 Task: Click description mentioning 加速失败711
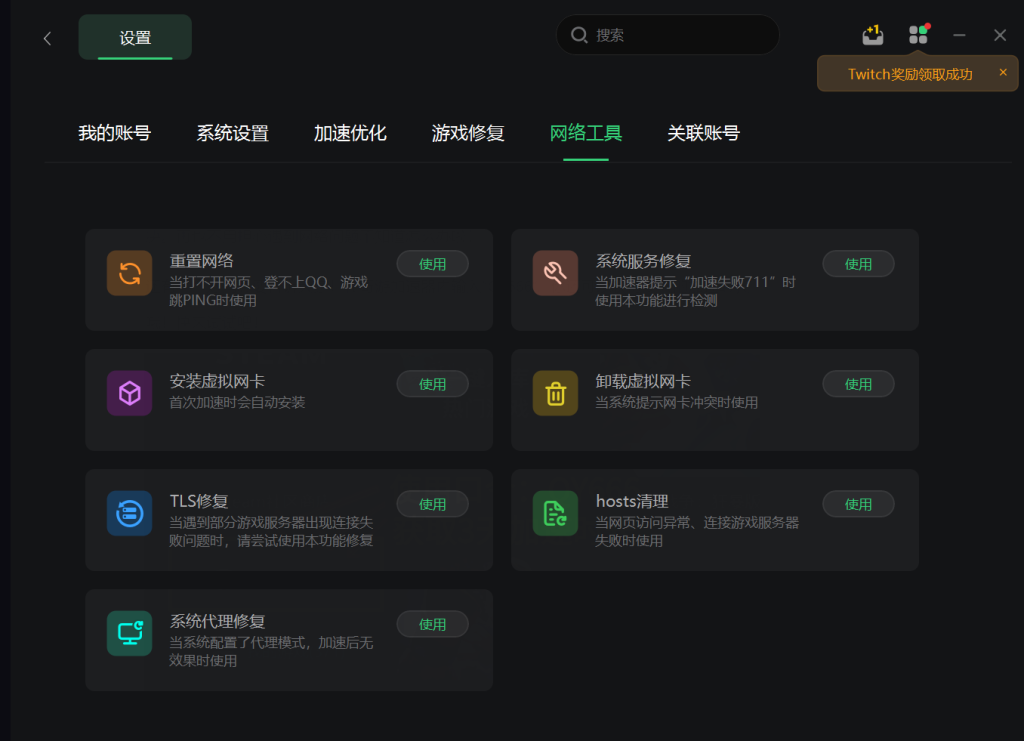pyautogui.click(x=696, y=291)
